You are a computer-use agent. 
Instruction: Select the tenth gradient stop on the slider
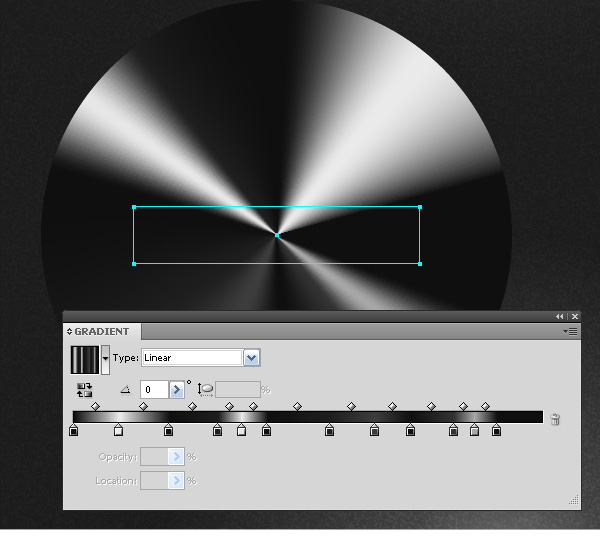pos(453,430)
